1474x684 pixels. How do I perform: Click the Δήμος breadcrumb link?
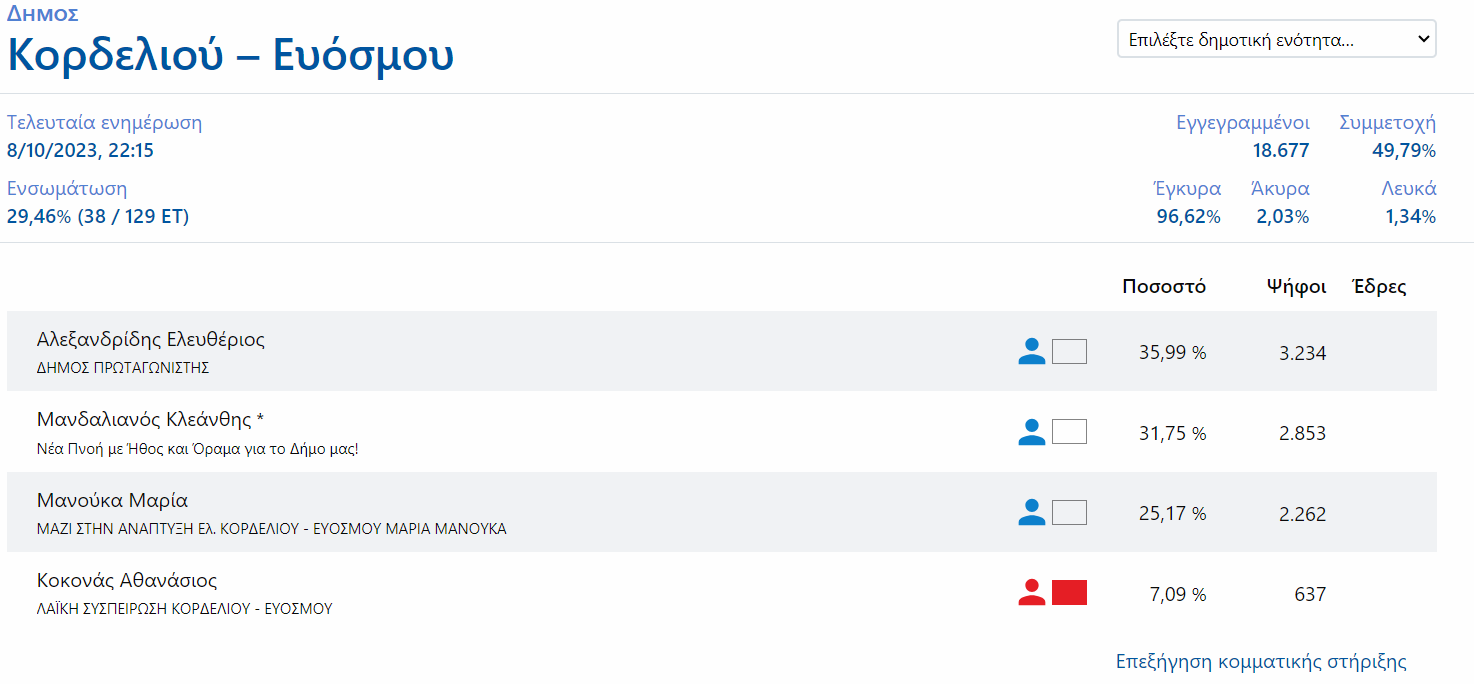pyautogui.click(x=43, y=14)
